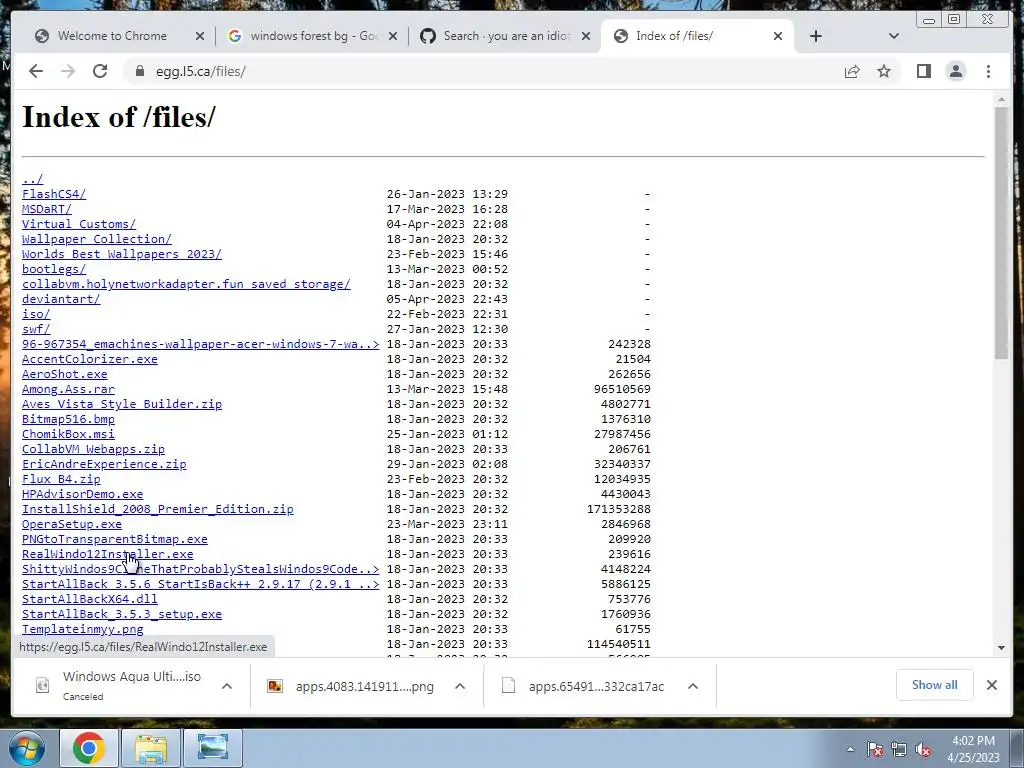This screenshot has width=1024, height=768.
Task: Open the bootlegs/ folder
Action: 54,269
